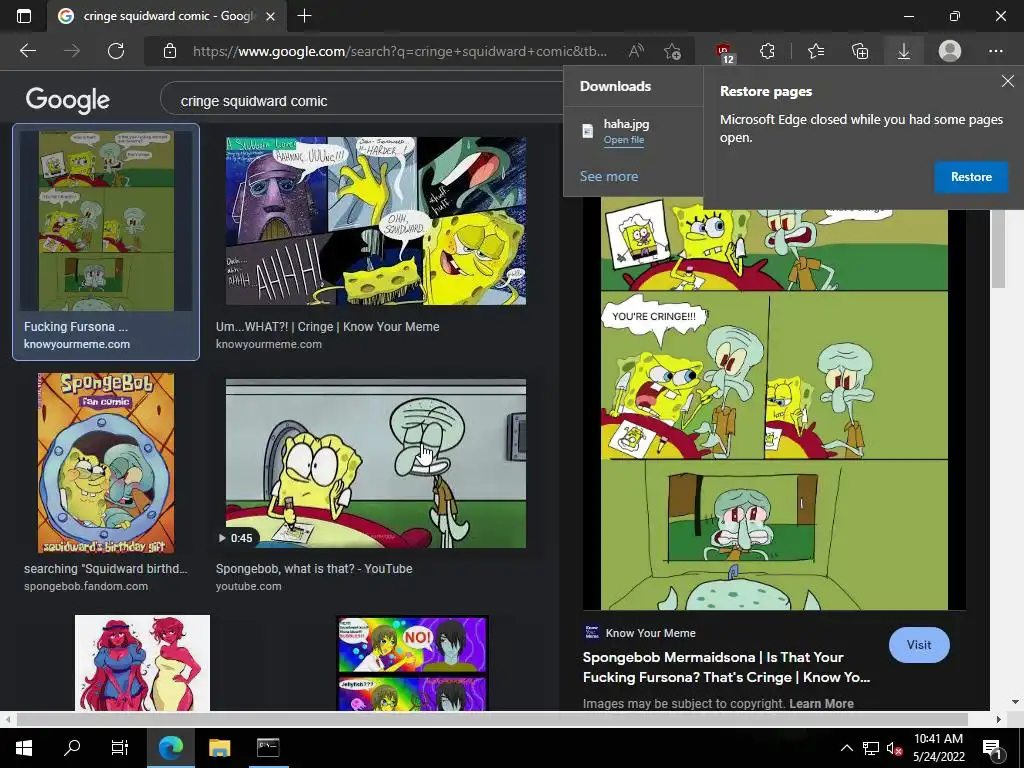The width and height of the screenshot is (1024, 768).
Task: Open the two red-haired characters thumbnail
Action: coord(142,662)
